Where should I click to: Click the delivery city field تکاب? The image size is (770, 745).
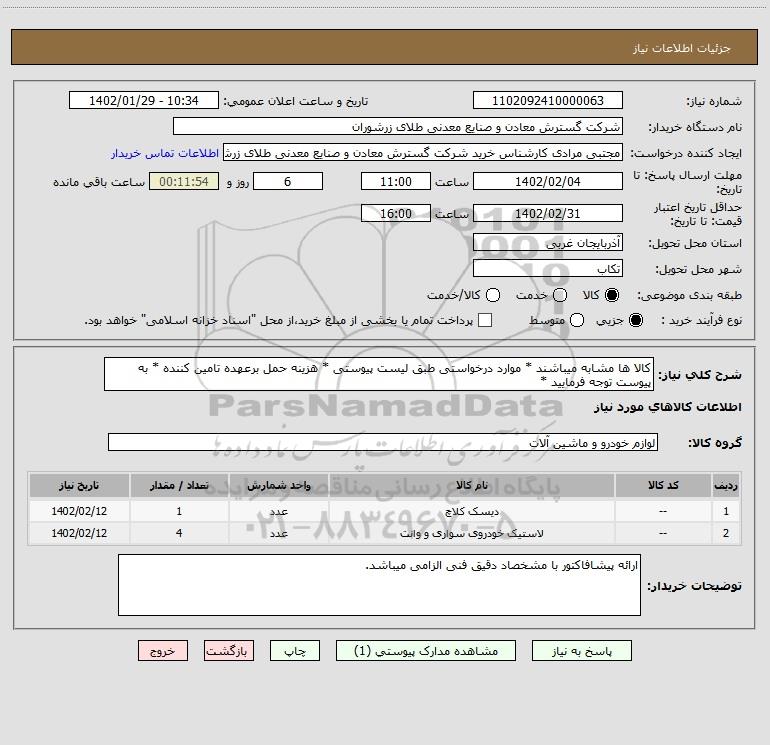(x=548, y=268)
